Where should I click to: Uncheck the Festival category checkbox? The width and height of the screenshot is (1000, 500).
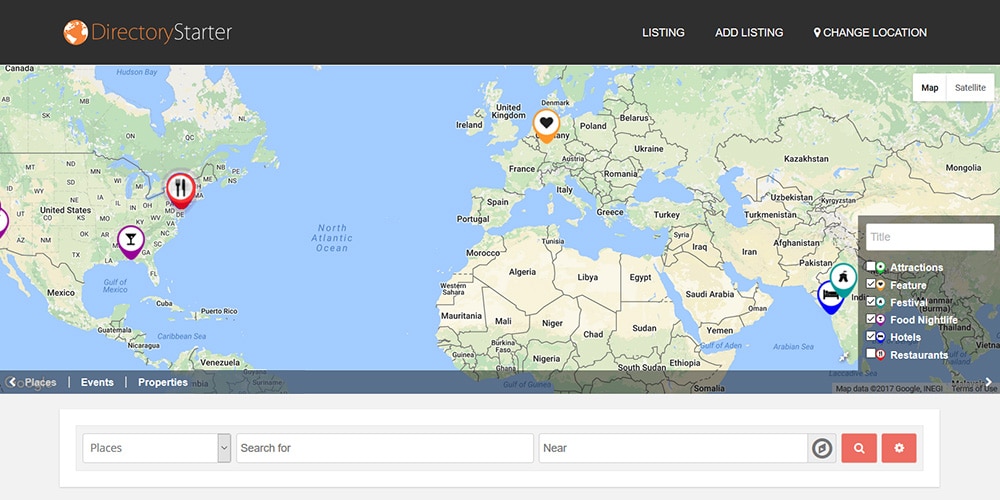click(871, 302)
